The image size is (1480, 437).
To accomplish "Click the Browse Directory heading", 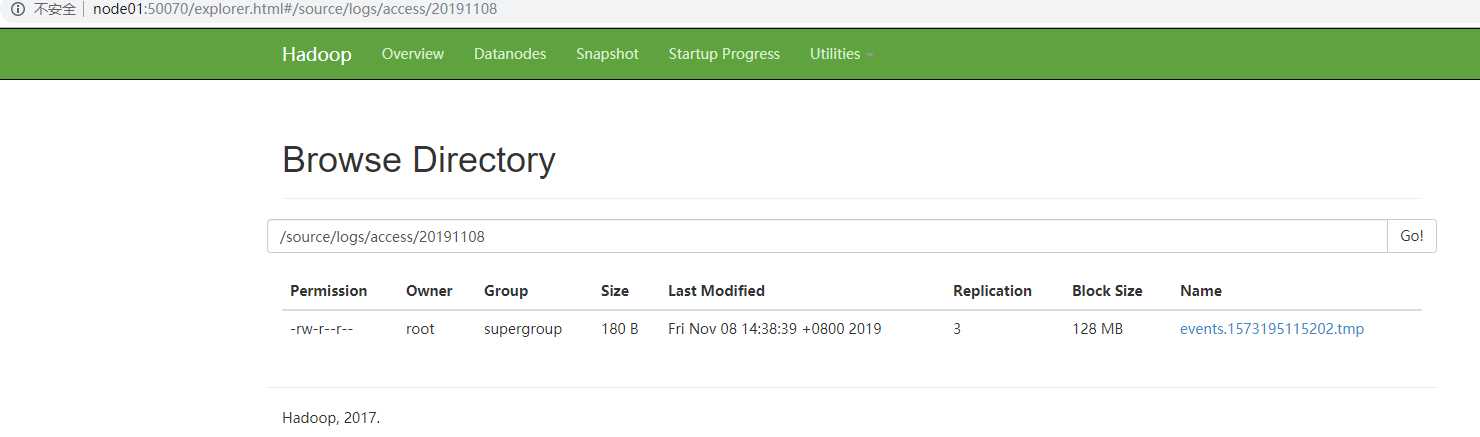I will (418, 160).
